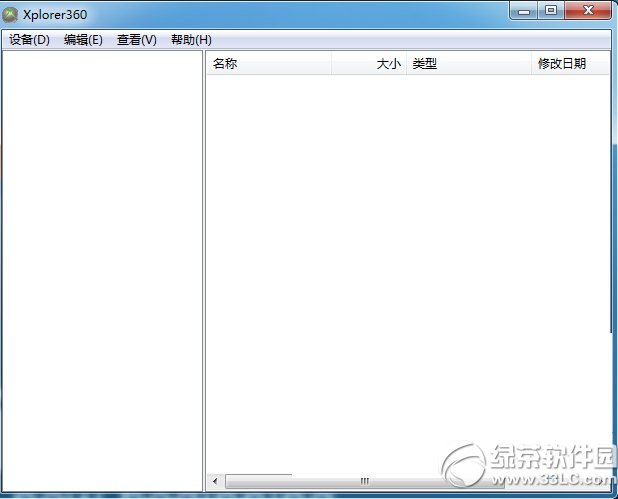Open the 设备(D) menu
The height and width of the screenshot is (499, 618).
[29, 40]
